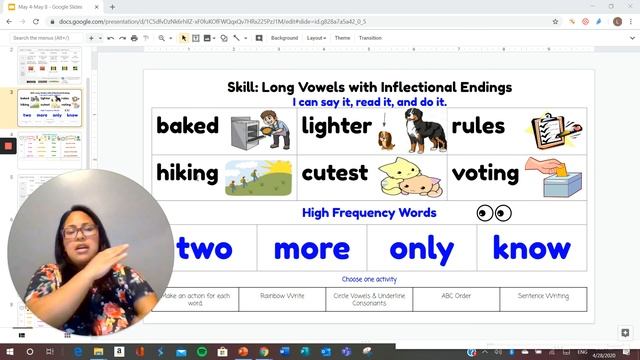Screen dimensions: 640x360
Task: Click the Rainbow Write activity cell
Action: click(x=282, y=299)
